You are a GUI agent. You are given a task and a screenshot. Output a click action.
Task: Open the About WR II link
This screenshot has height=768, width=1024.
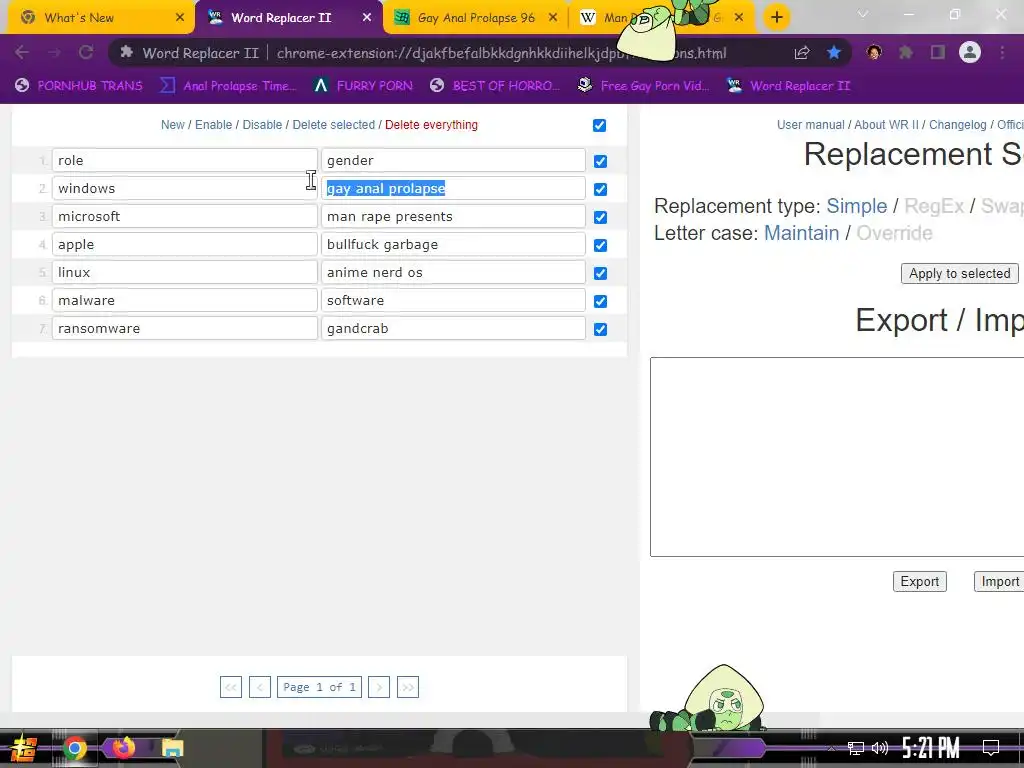(886, 125)
